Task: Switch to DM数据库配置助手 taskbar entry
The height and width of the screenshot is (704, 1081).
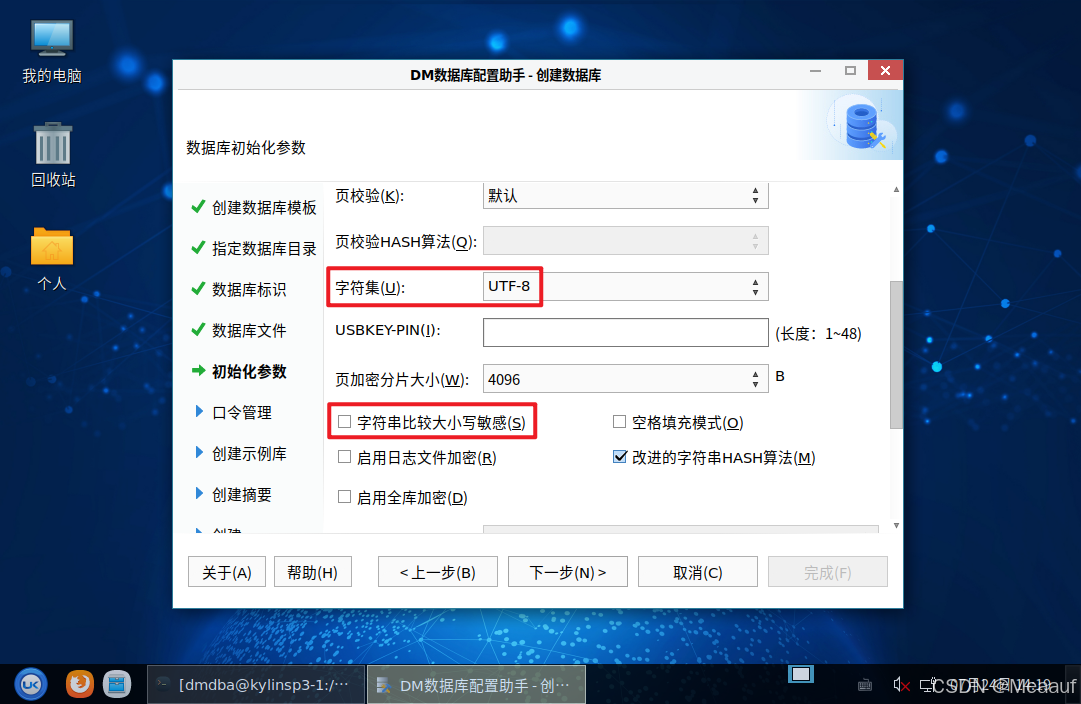Action: (x=476, y=685)
